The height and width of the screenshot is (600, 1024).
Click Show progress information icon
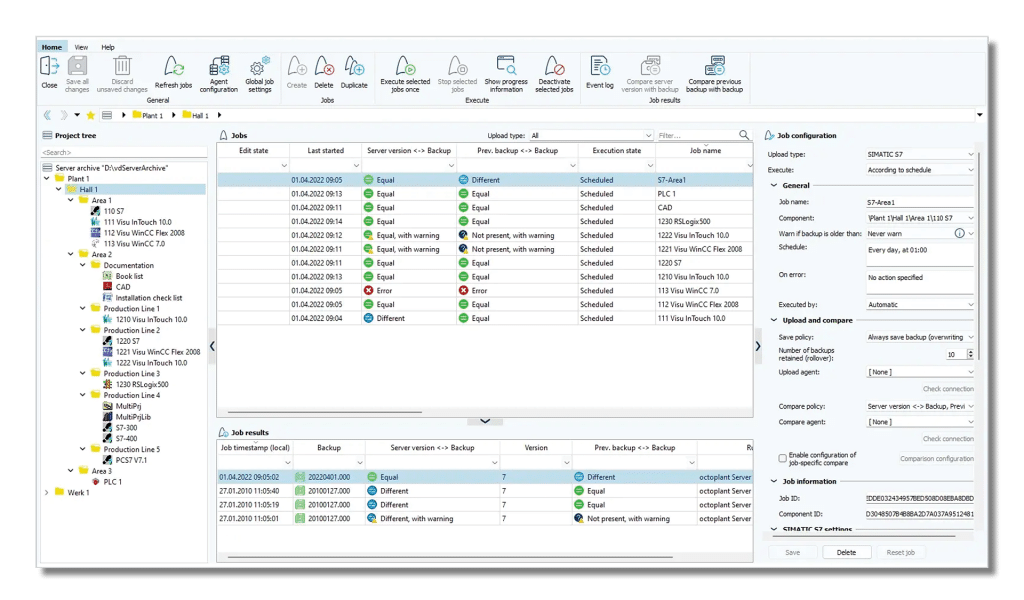pyautogui.click(x=506, y=66)
